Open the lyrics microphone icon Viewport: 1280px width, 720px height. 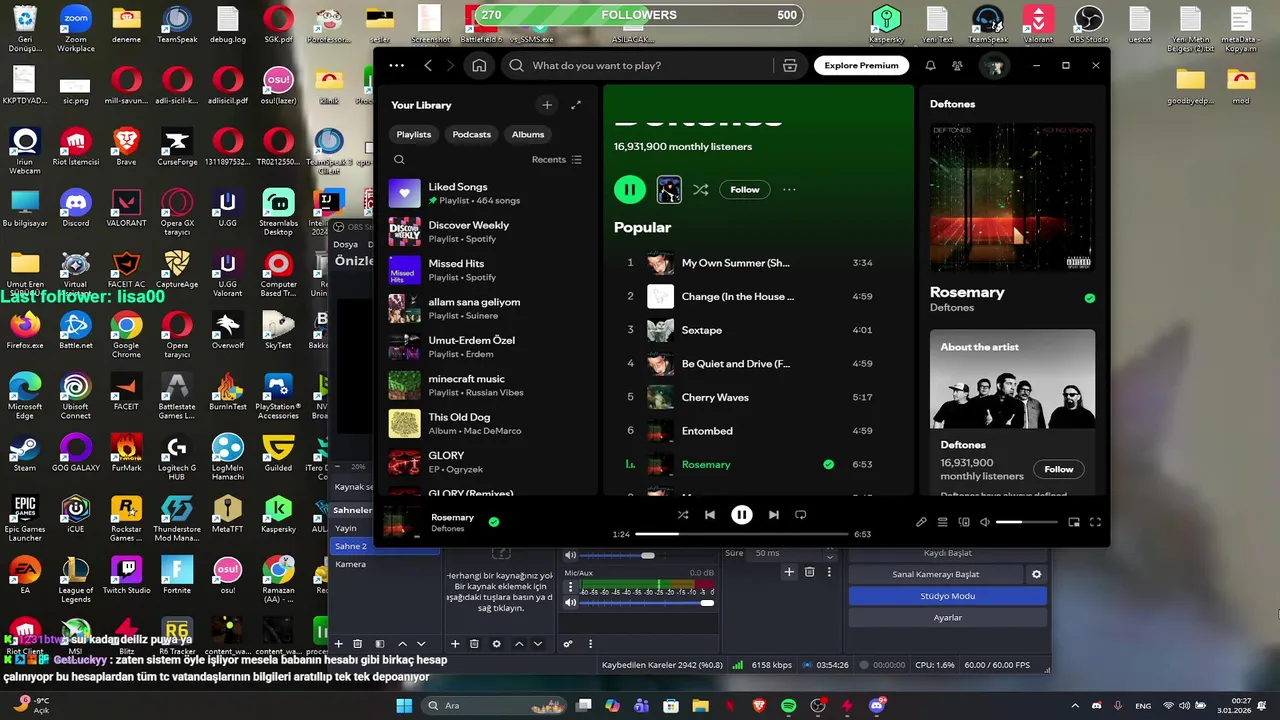[921, 522]
